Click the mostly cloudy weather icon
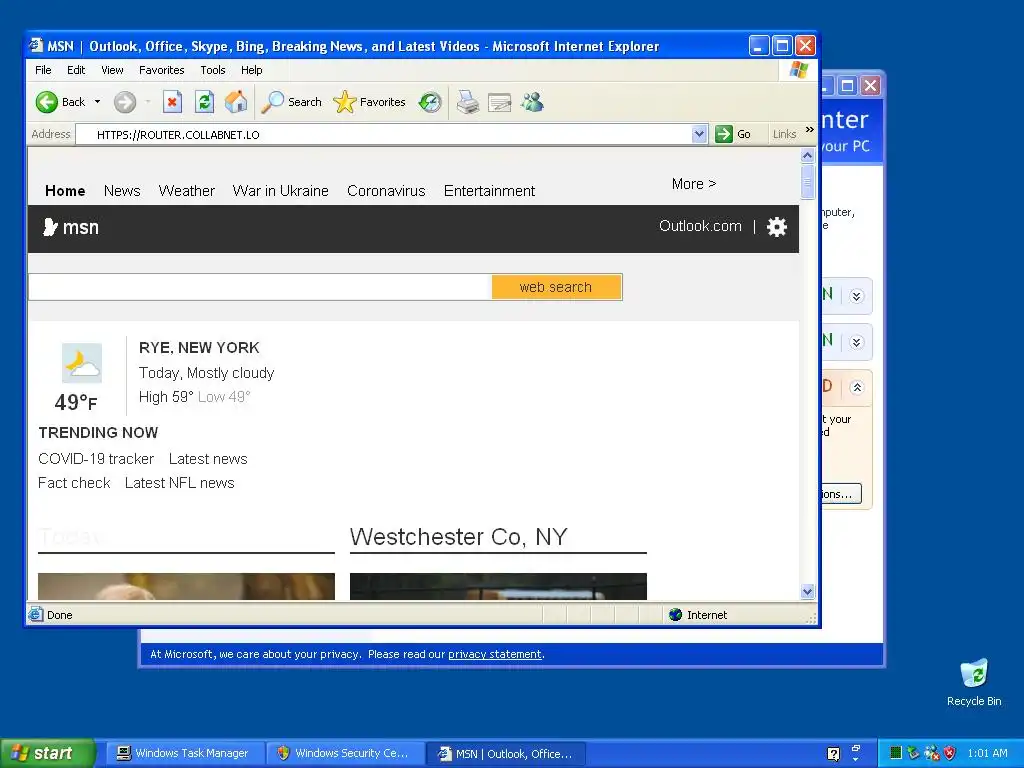The image size is (1024, 768). click(82, 363)
